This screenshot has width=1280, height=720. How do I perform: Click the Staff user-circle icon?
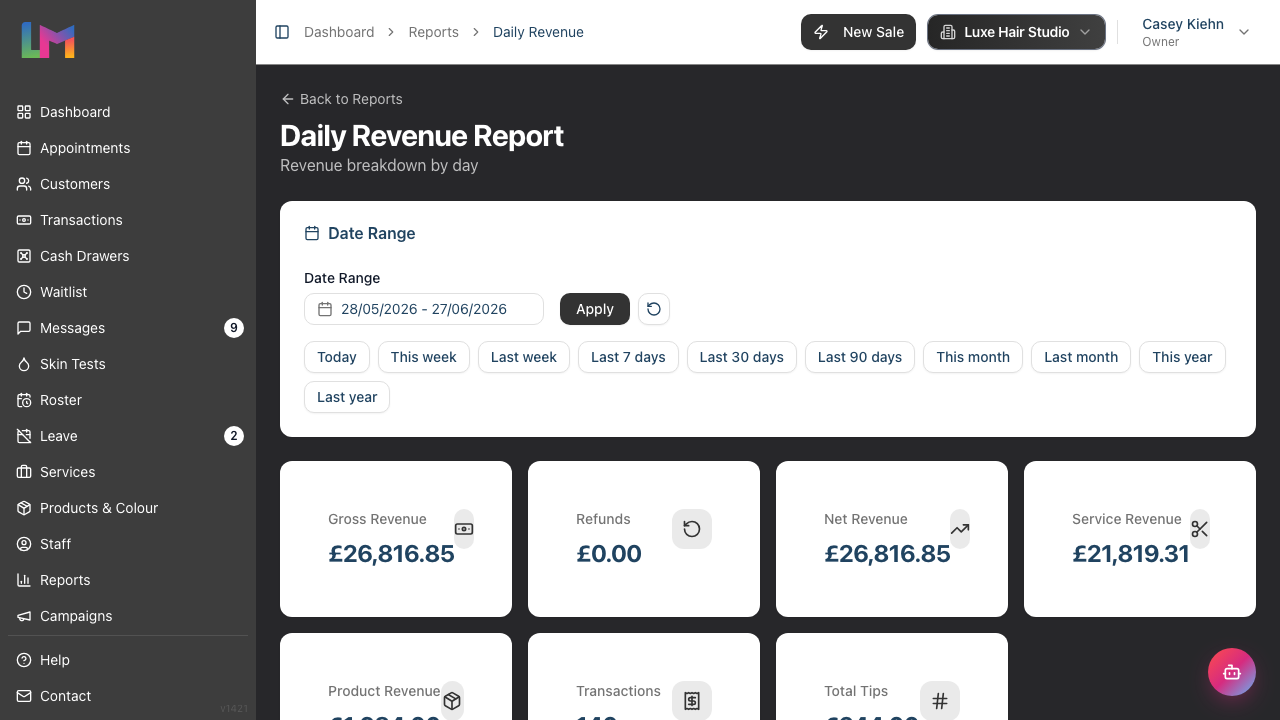tap(24, 544)
